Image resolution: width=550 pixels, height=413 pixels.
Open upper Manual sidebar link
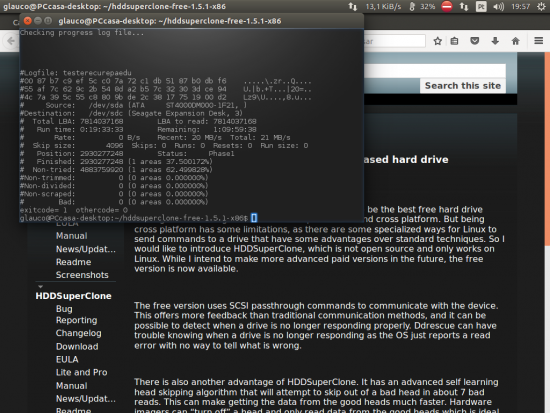tap(72, 236)
